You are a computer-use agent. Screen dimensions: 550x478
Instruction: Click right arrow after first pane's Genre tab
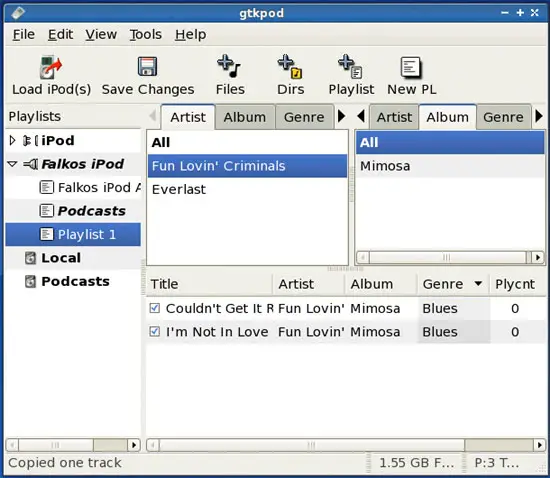341,116
